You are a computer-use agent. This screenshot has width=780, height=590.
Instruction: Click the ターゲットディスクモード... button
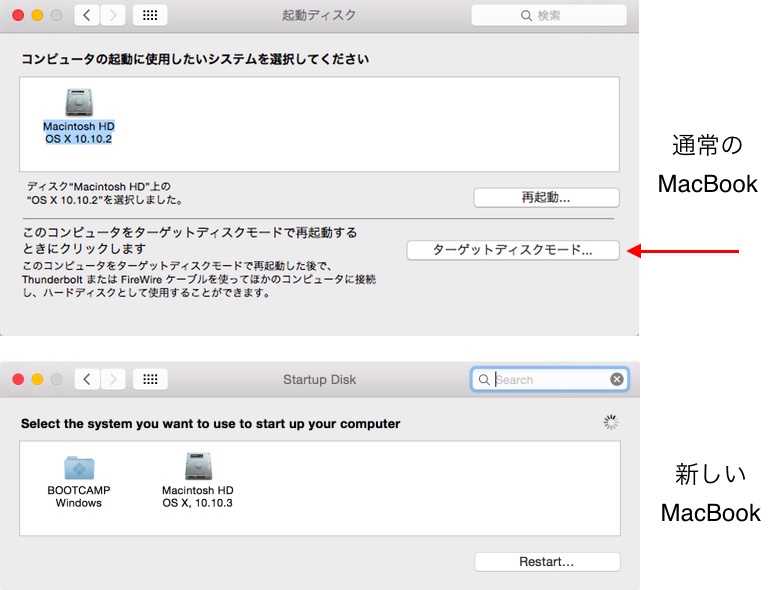[513, 250]
